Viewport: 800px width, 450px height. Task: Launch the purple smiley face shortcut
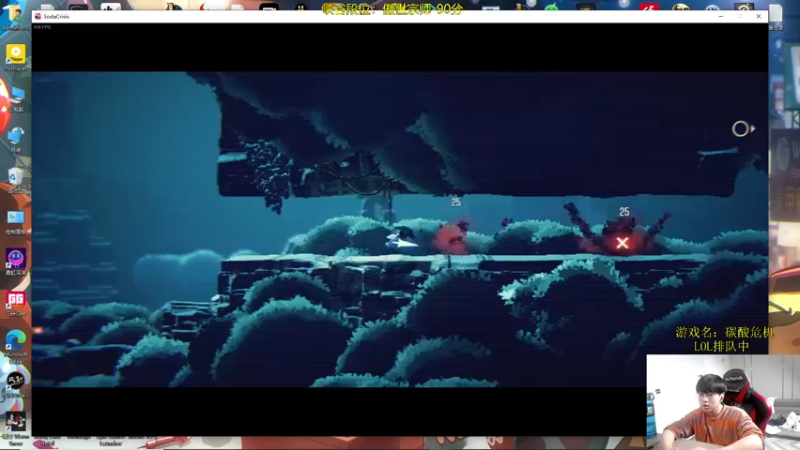coord(16,261)
